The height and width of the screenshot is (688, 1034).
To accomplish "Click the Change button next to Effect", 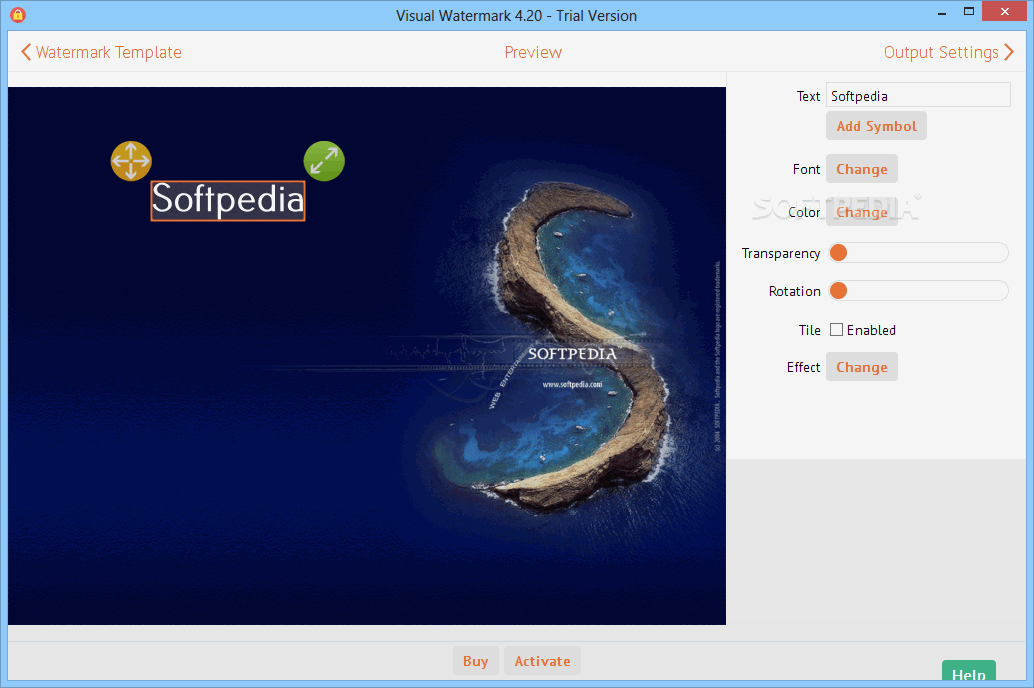I will click(862, 367).
